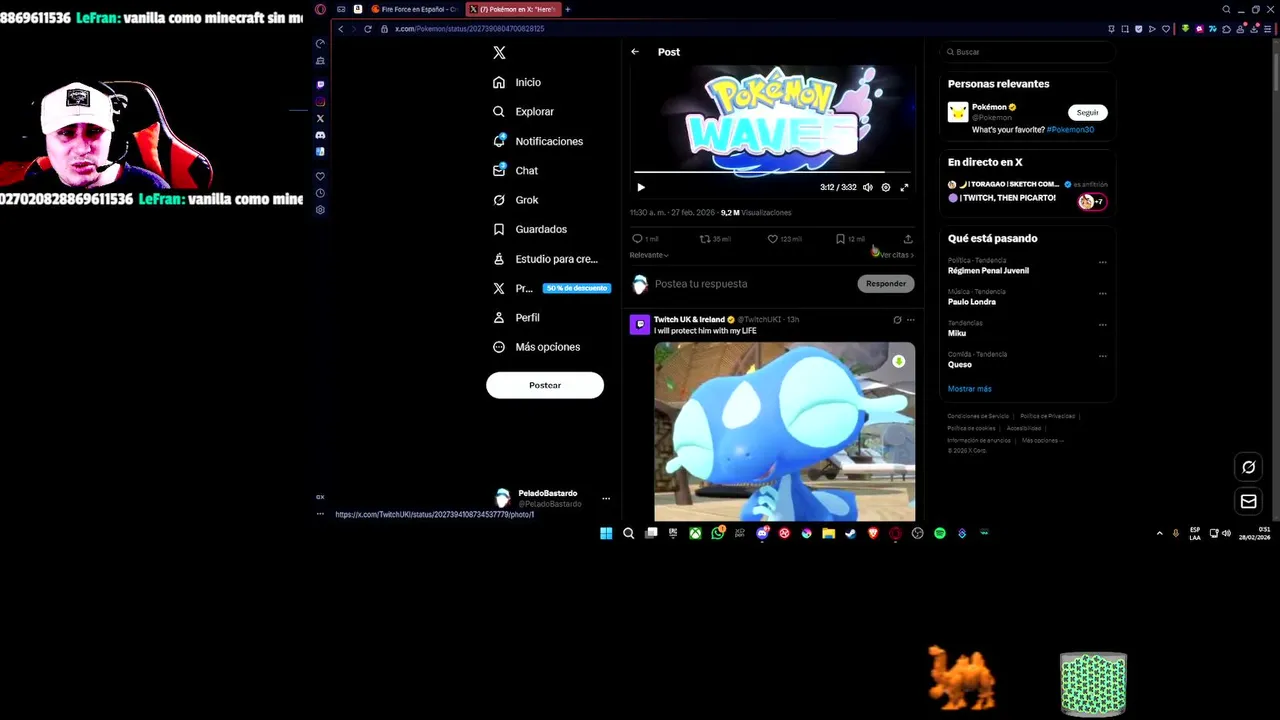The width and height of the screenshot is (1280, 720).
Task: Click the reply comment icon
Action: pyautogui.click(x=637, y=239)
